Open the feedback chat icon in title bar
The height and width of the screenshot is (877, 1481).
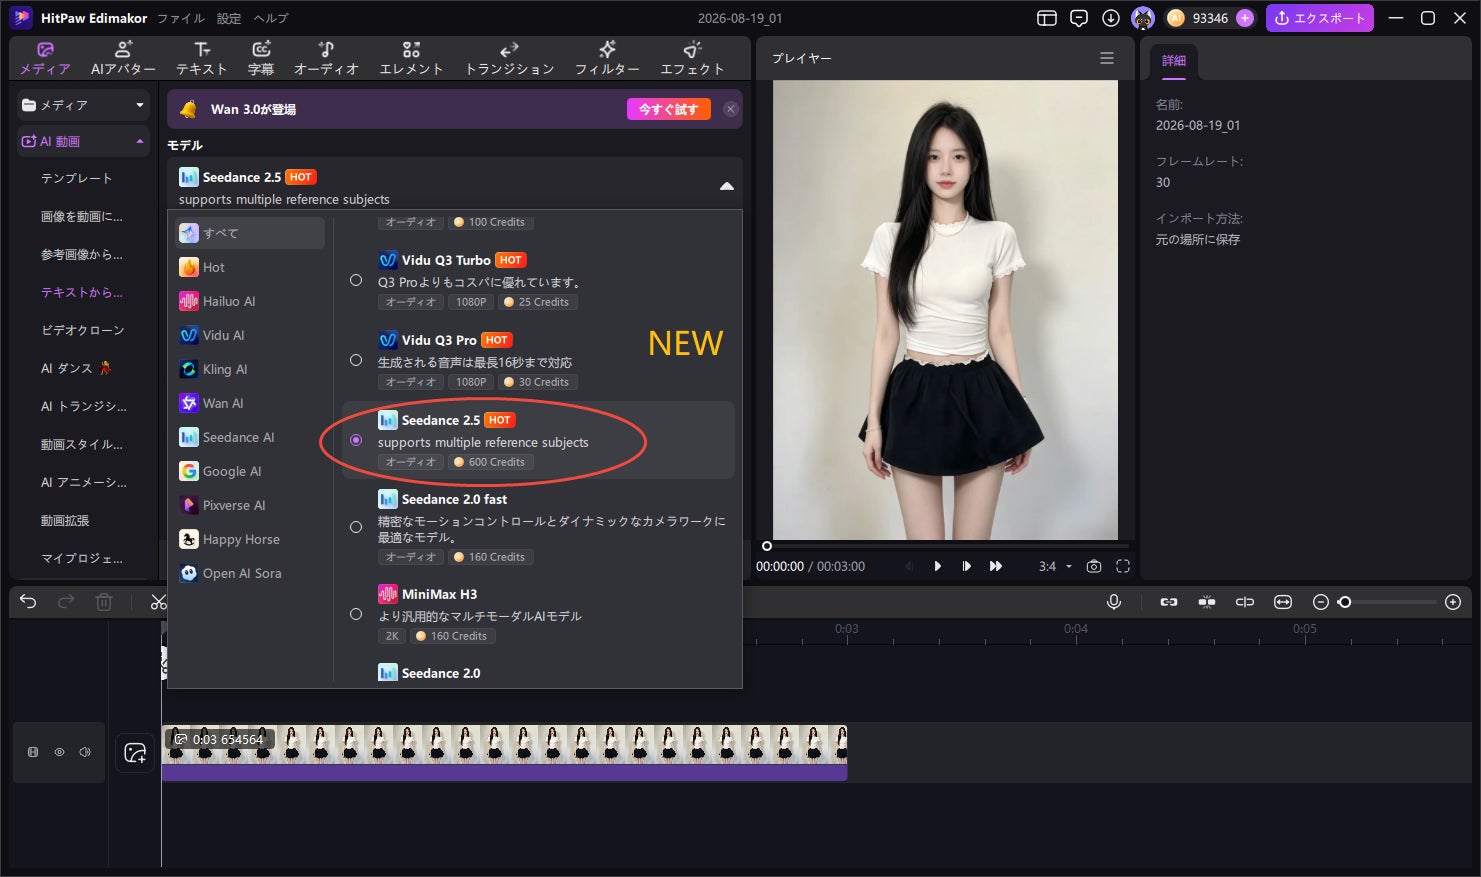click(x=1079, y=18)
